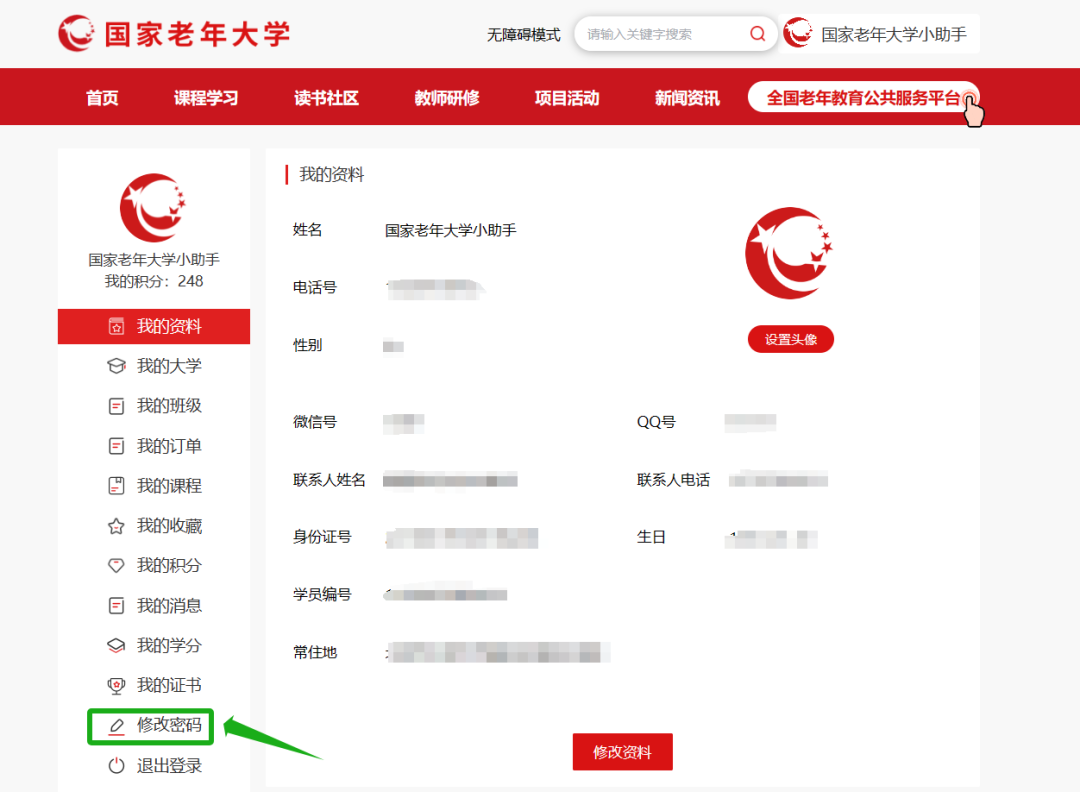Click the 我的资料 section heading
Screen dimensions: 1080x792
click(x=331, y=174)
